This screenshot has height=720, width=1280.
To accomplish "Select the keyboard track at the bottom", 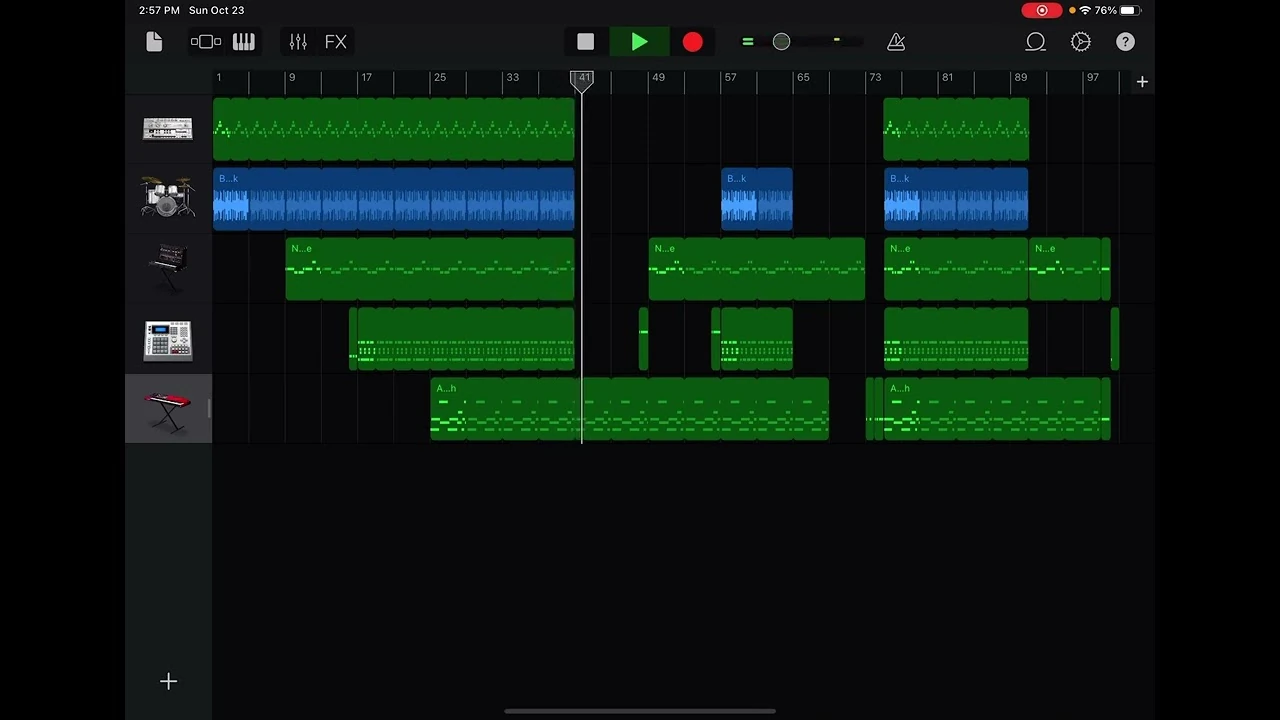I will point(167,410).
